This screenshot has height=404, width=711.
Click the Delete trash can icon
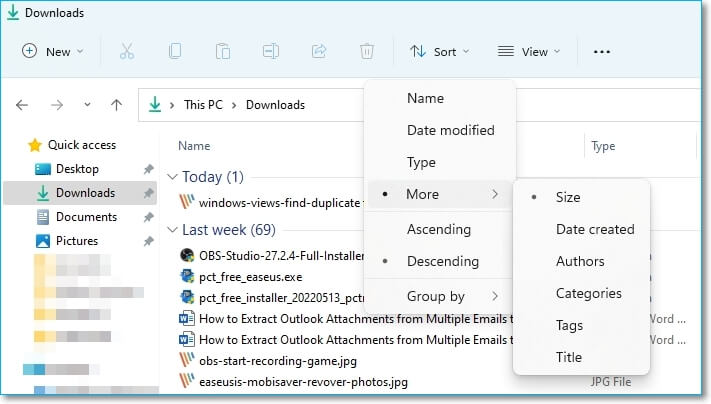tap(367, 51)
